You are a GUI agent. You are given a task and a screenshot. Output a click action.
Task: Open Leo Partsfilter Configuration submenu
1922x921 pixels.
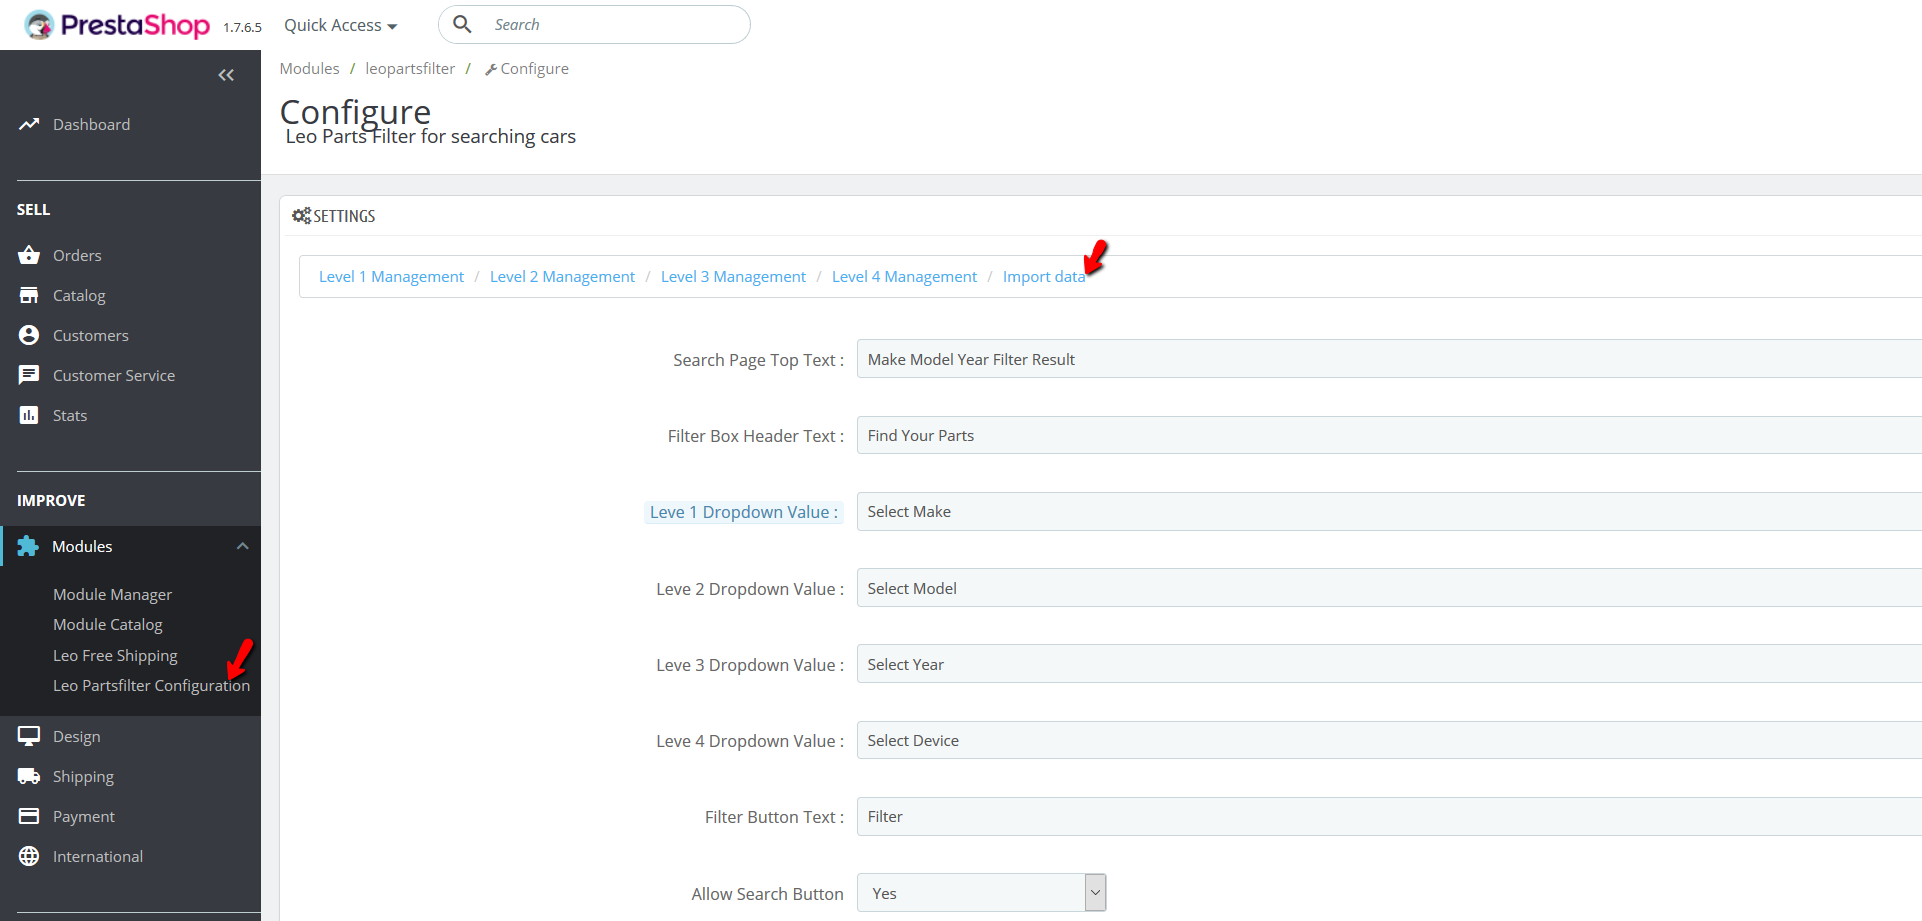(x=151, y=685)
